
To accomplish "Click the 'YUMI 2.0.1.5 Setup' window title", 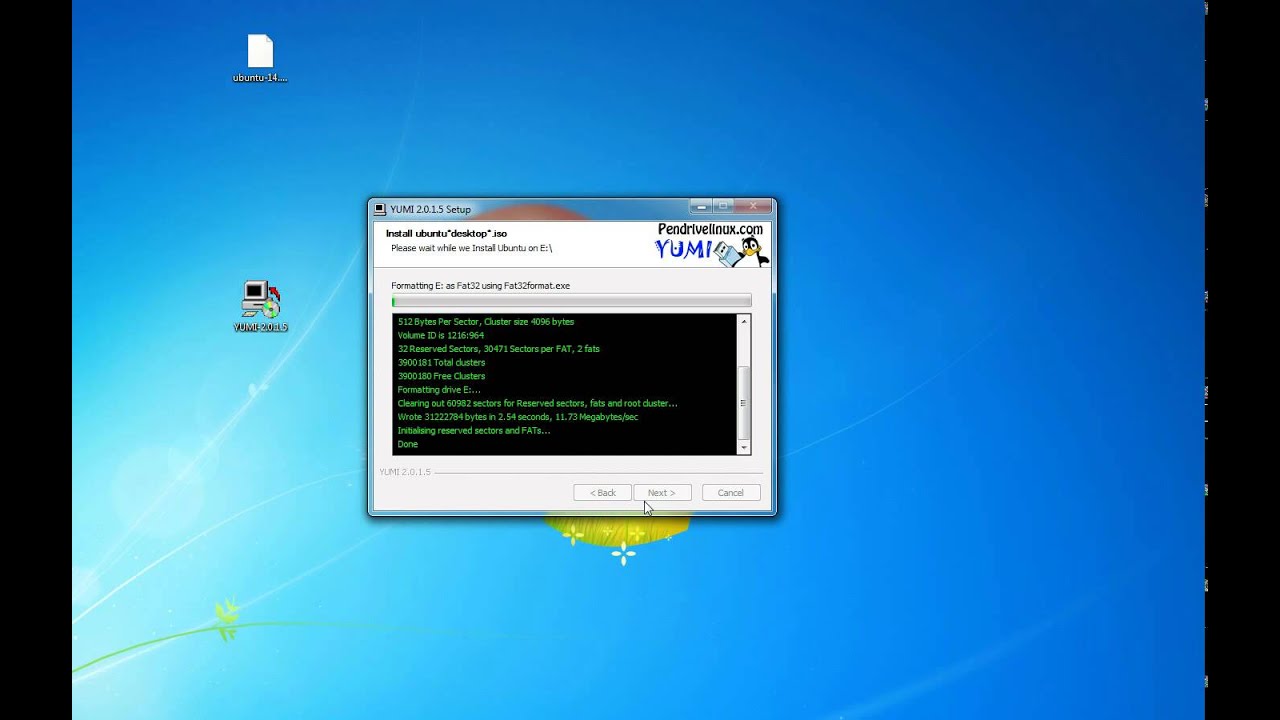I will click(x=430, y=209).
